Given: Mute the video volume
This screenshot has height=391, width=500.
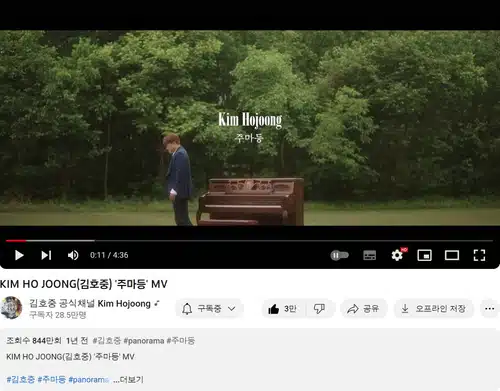Looking at the screenshot, I should point(73,255).
